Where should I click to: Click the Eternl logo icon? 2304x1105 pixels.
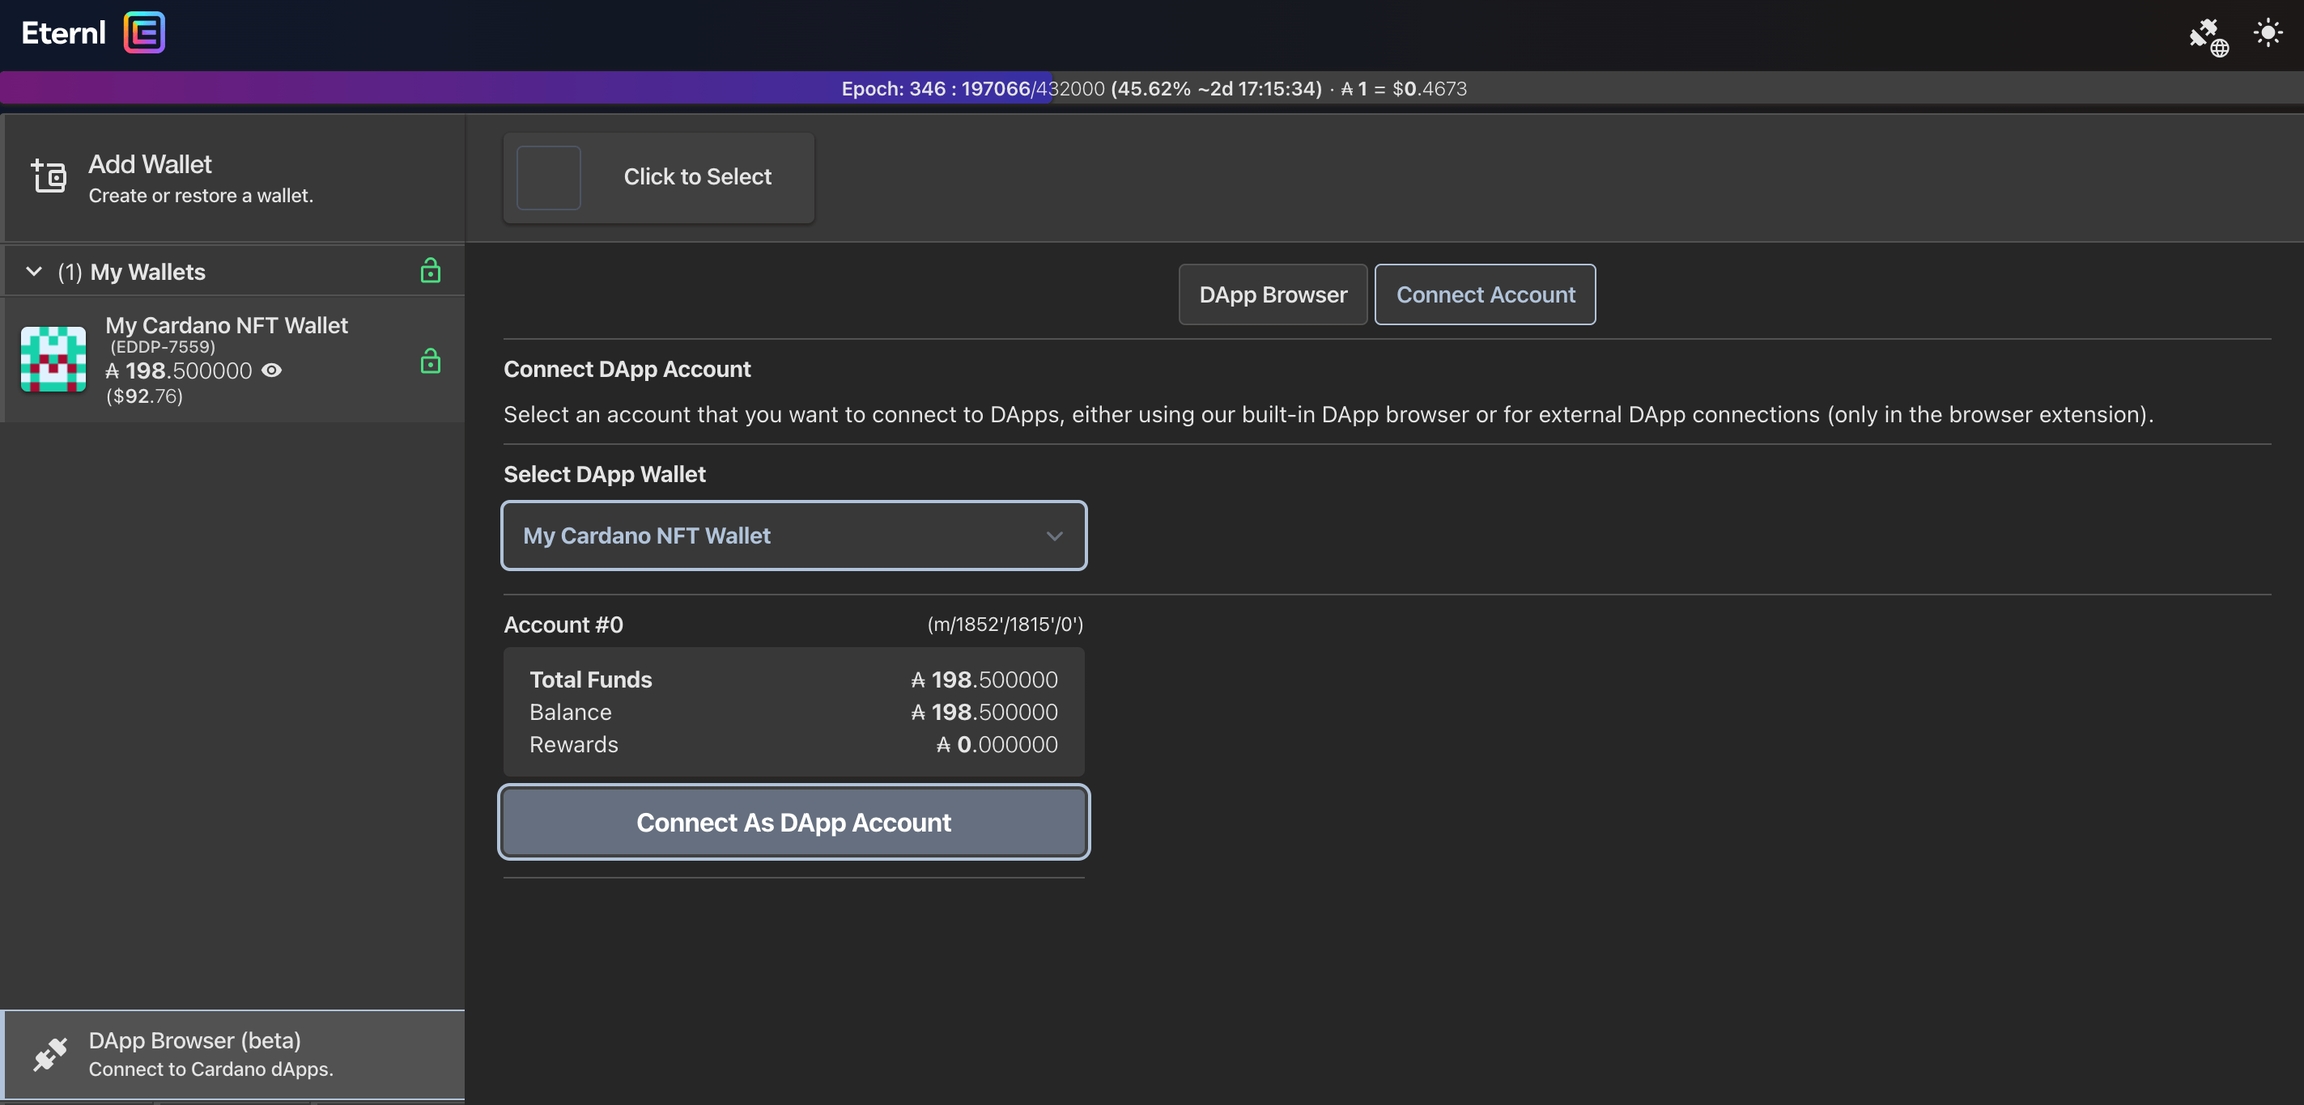point(144,33)
